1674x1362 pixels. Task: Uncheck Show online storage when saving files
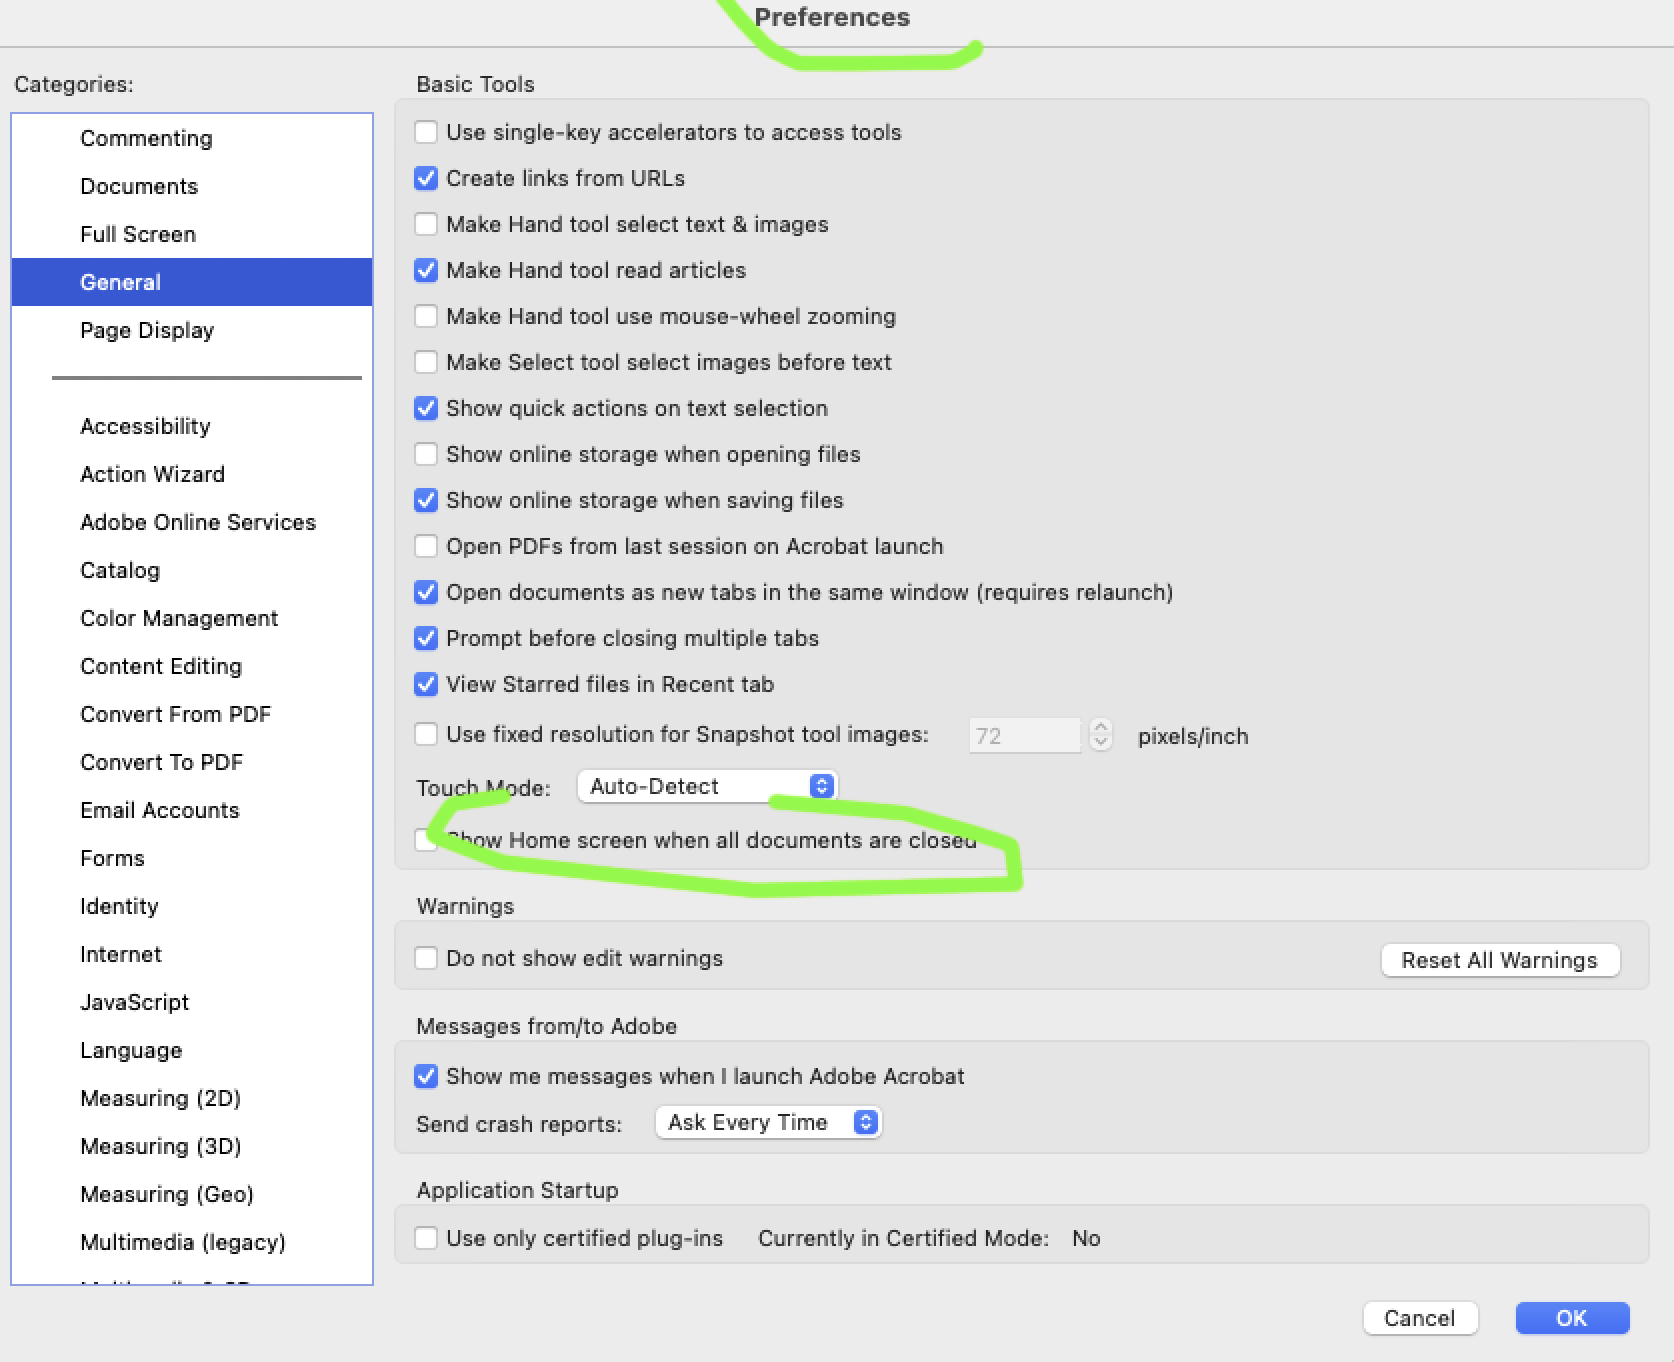coord(426,500)
